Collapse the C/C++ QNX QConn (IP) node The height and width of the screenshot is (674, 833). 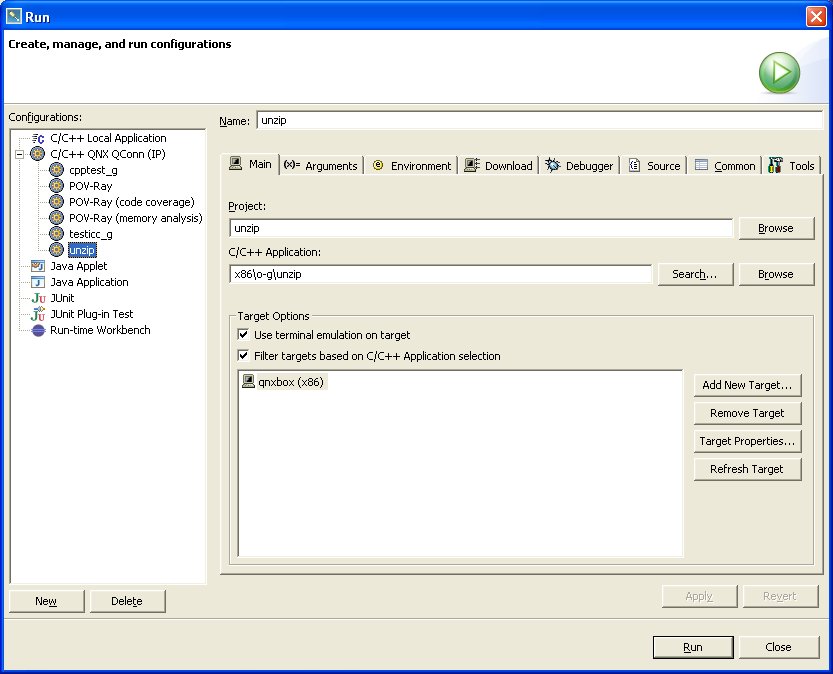(x=21, y=154)
